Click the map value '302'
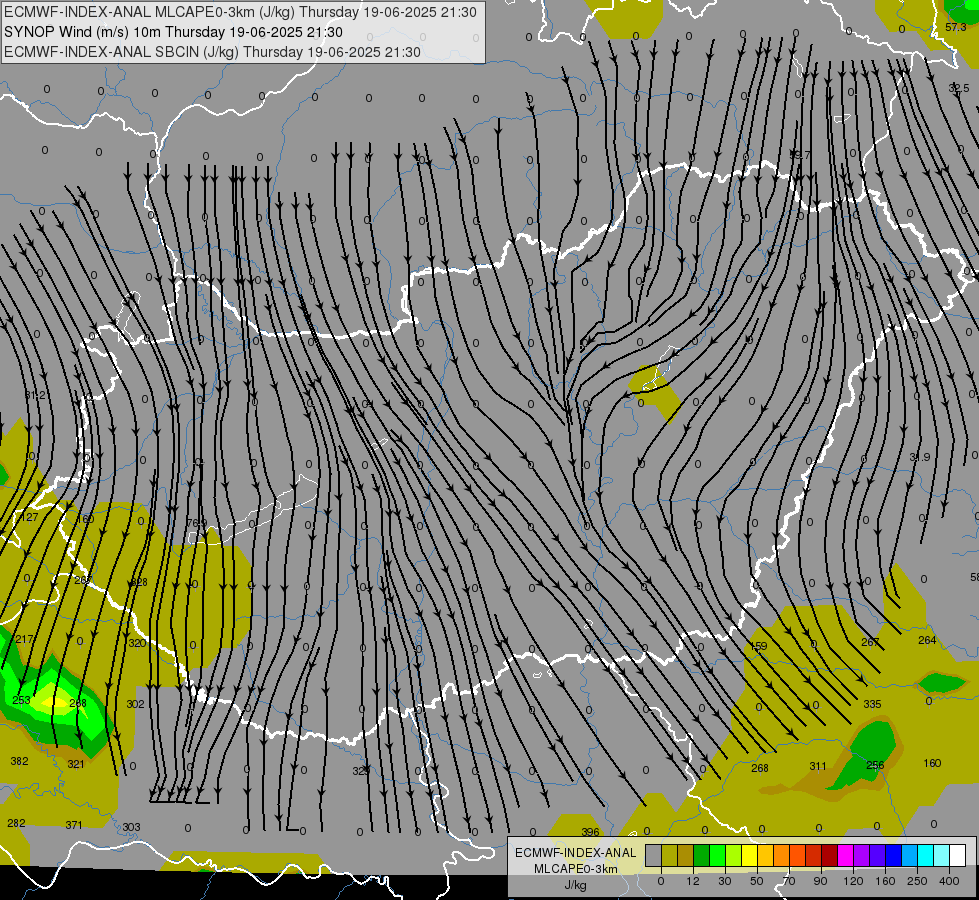The image size is (979, 900). click(x=135, y=704)
